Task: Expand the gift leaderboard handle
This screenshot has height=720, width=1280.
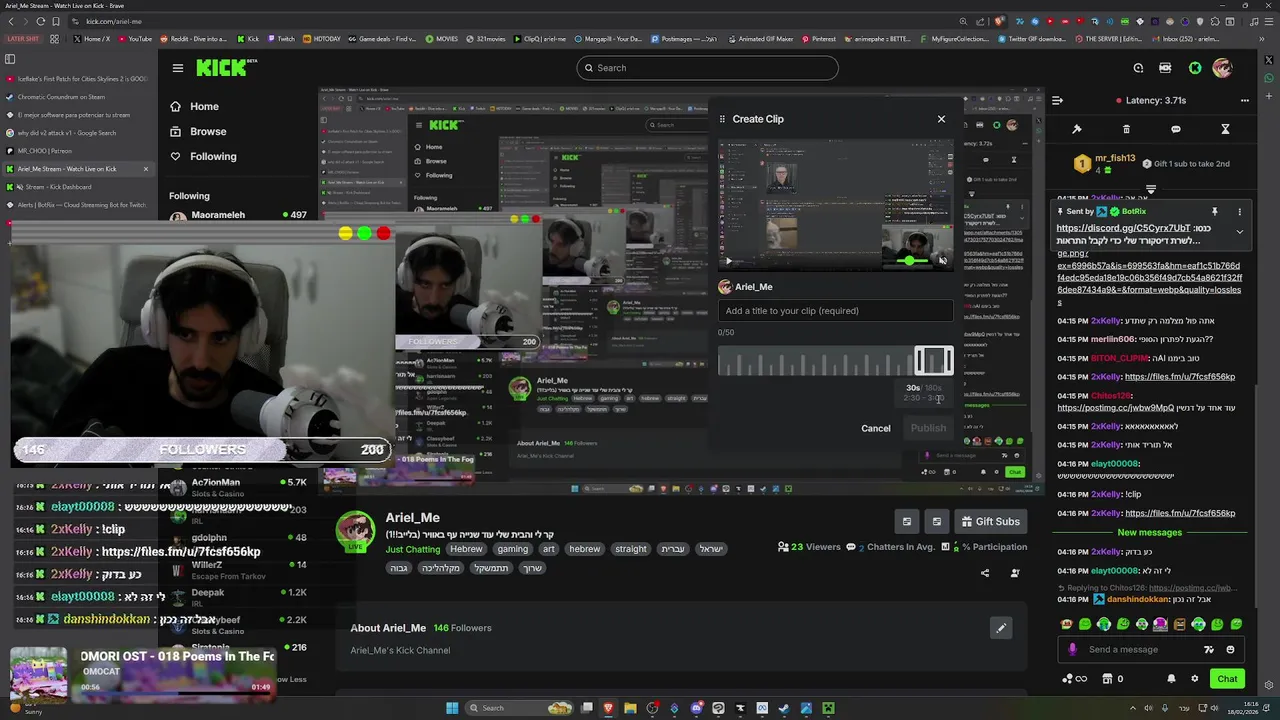Action: click(1150, 188)
